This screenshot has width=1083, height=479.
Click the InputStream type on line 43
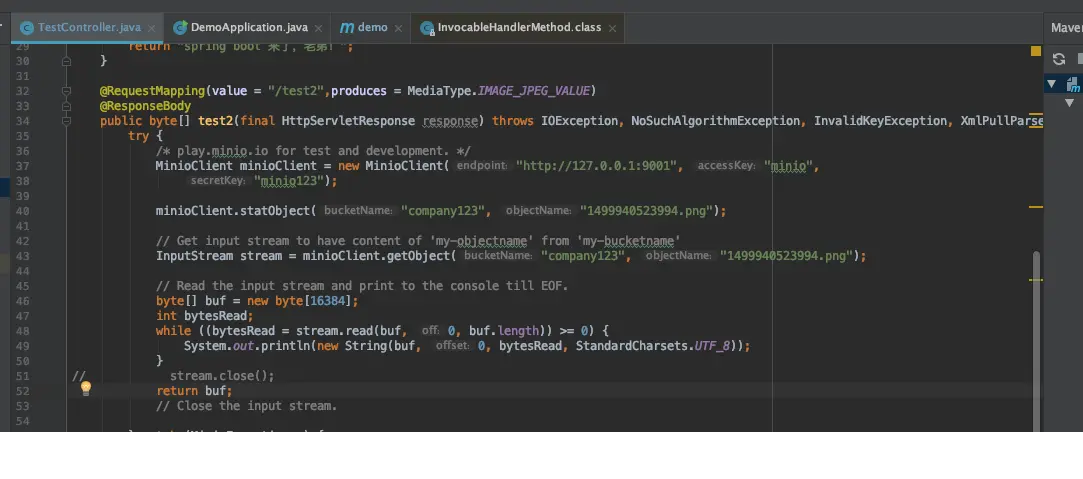pyautogui.click(x=194, y=256)
